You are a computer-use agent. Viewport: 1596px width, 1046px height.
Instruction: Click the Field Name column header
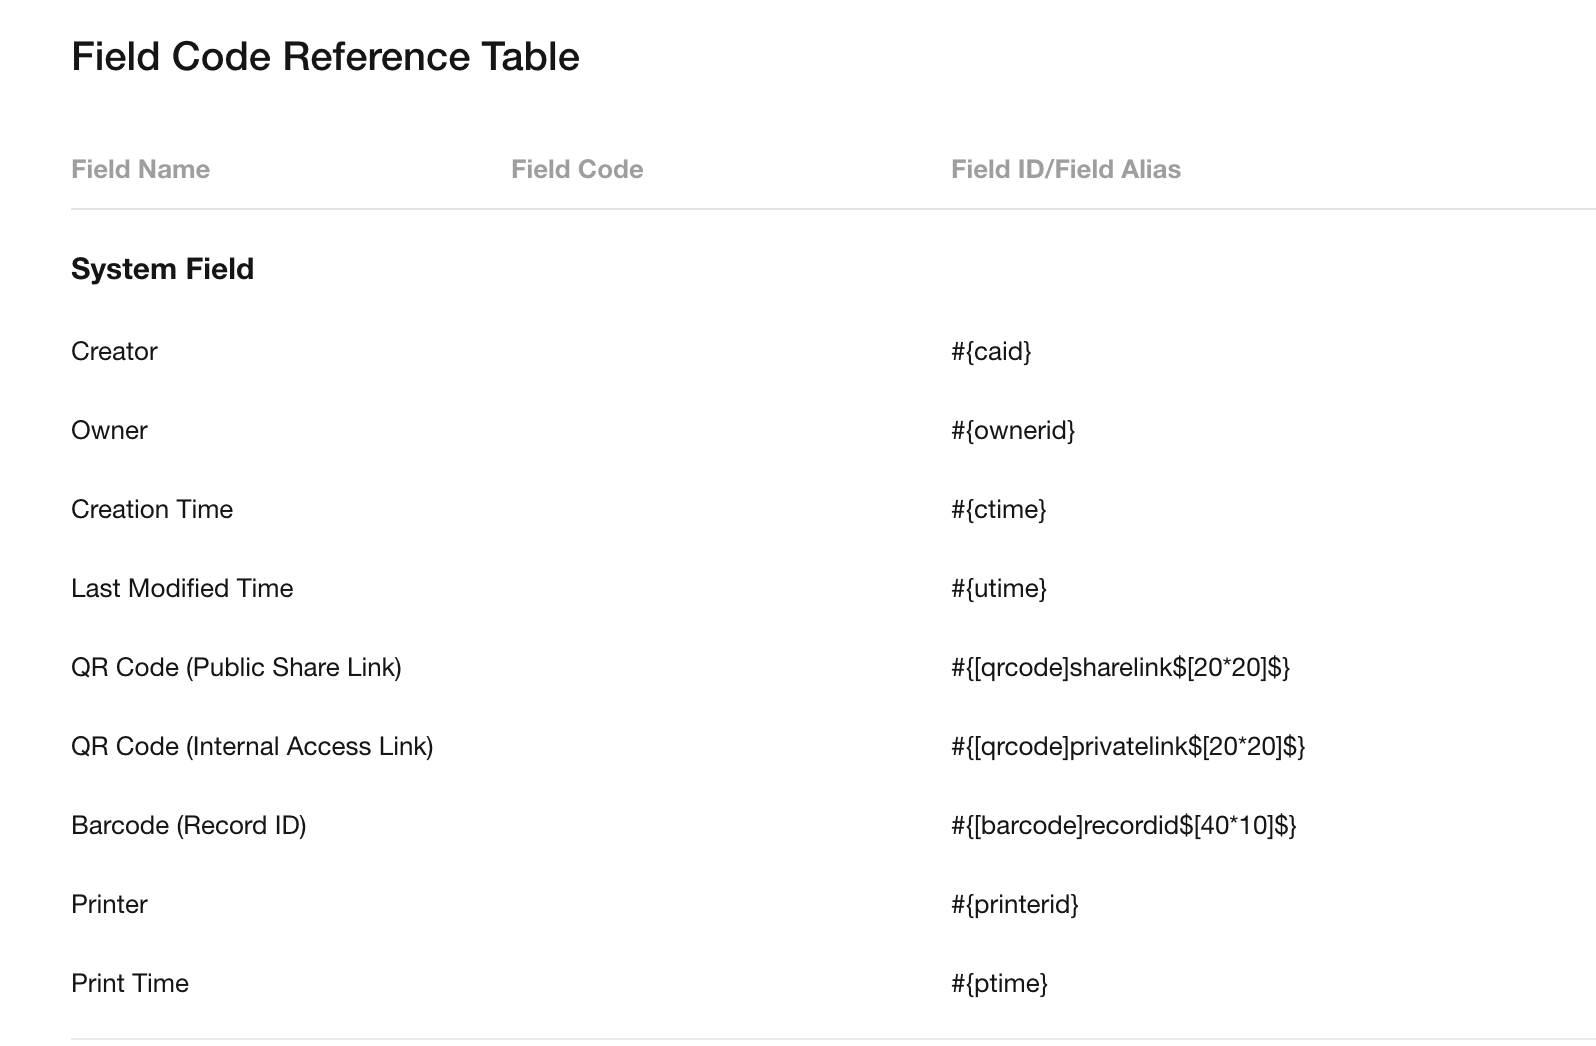coord(140,169)
